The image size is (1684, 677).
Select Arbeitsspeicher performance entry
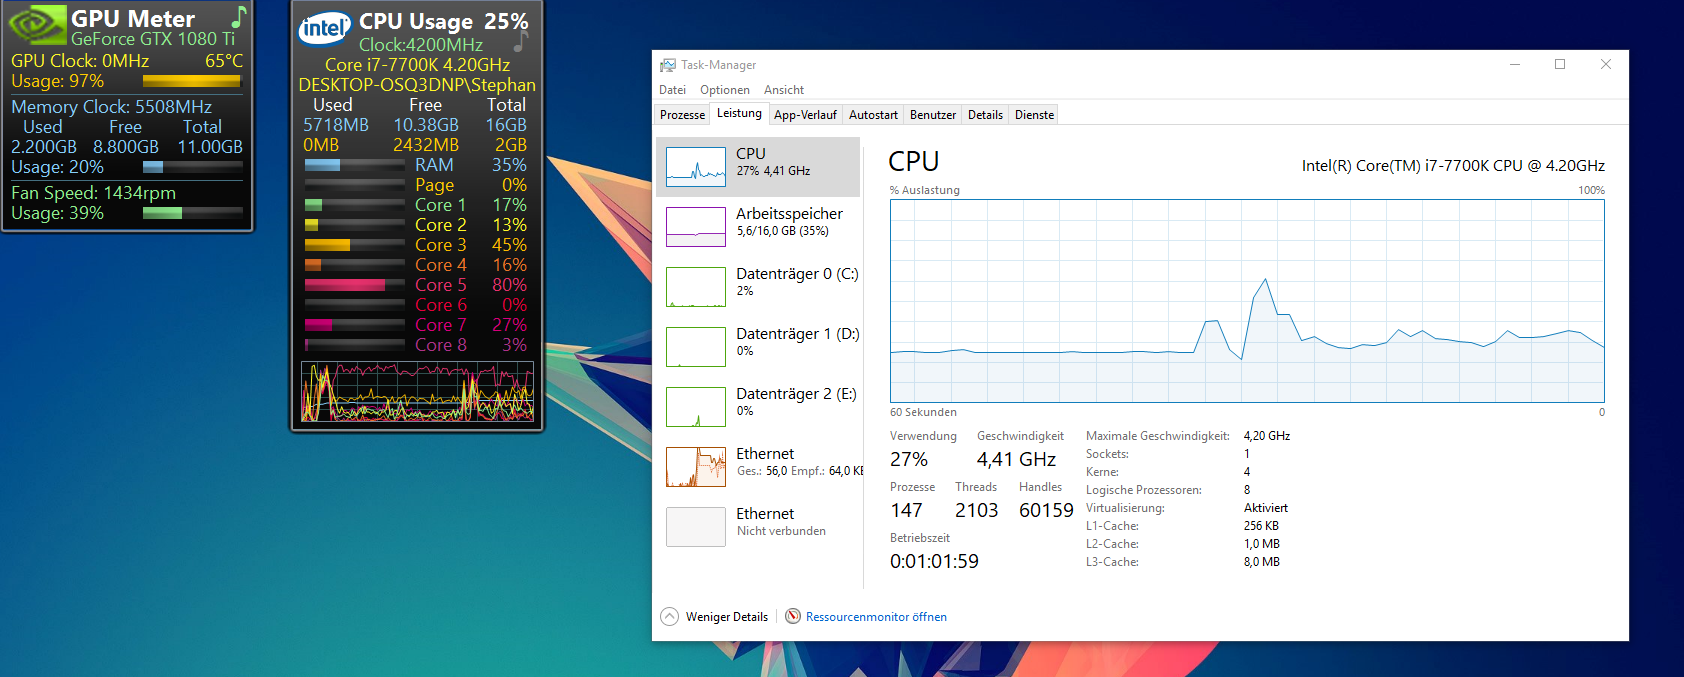[758, 227]
